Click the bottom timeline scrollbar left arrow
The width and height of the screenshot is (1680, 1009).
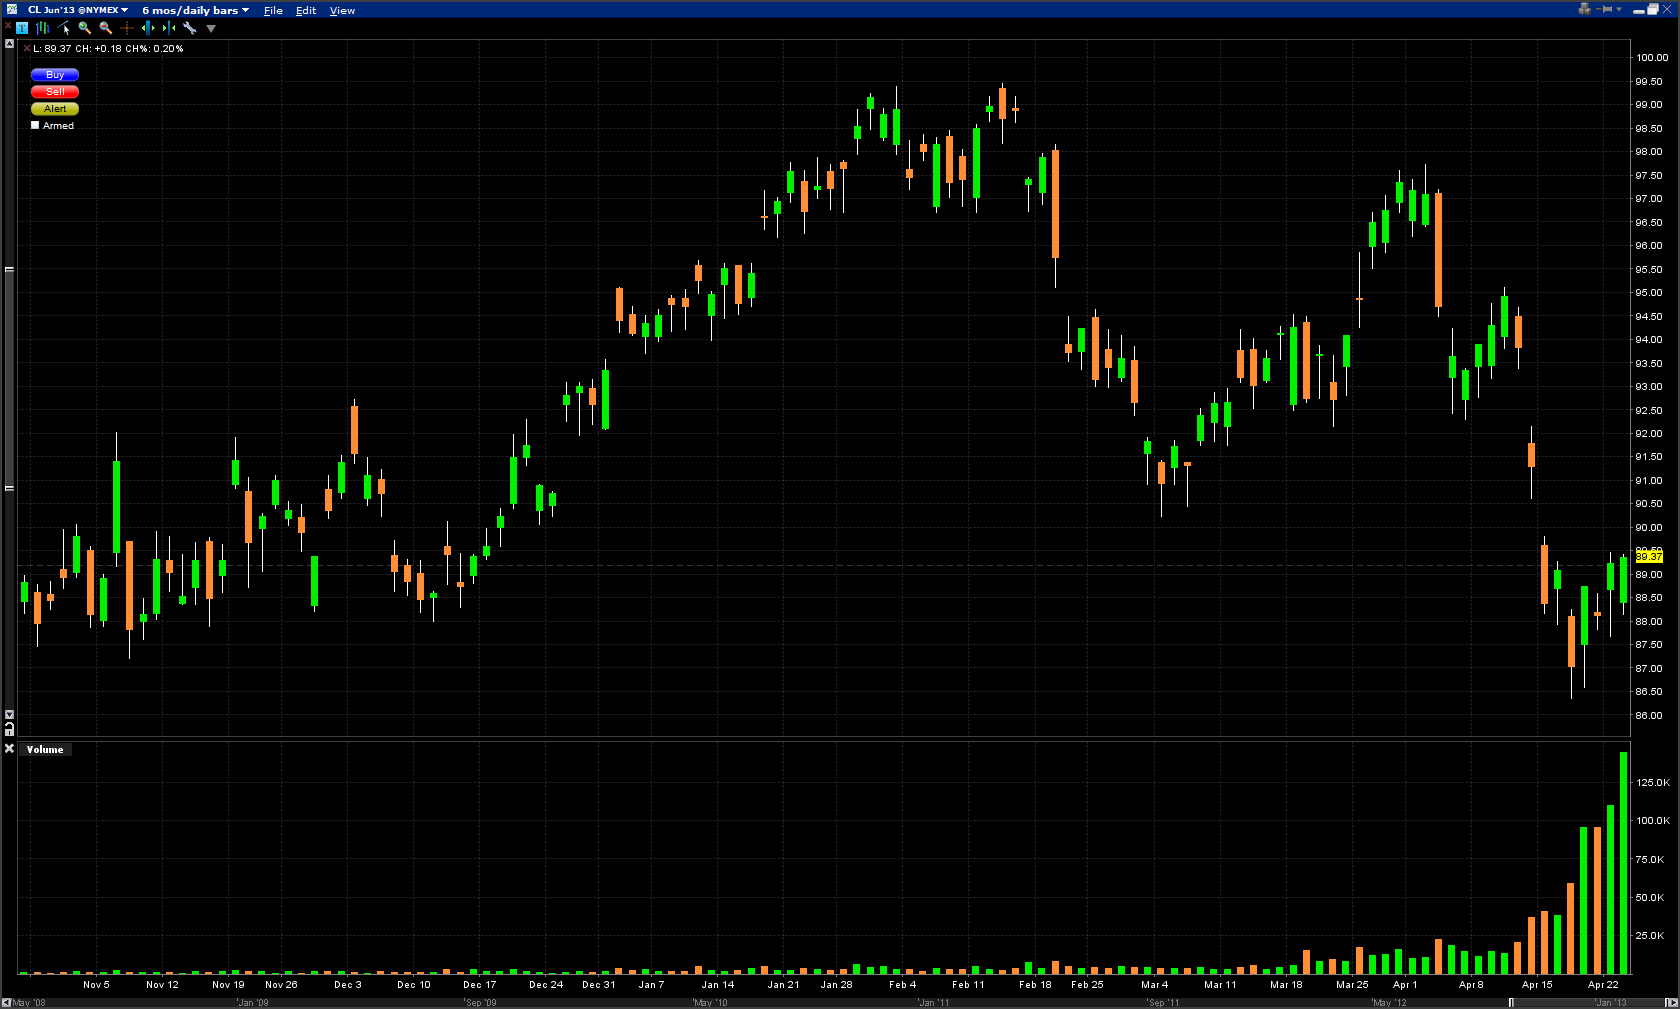(6, 1002)
